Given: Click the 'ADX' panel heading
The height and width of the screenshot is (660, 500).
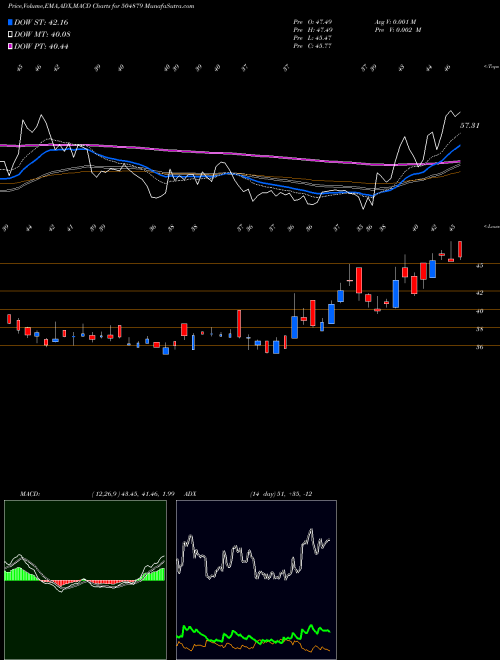Looking at the screenshot, I should point(191,494).
